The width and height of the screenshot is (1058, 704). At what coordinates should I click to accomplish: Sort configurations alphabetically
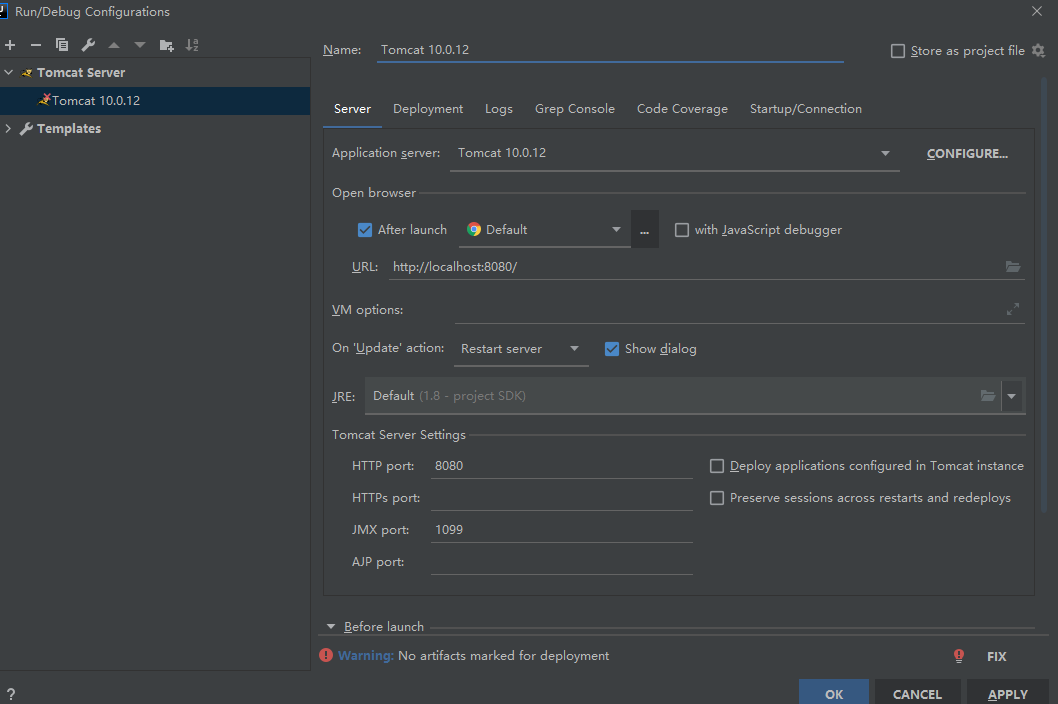pos(192,45)
